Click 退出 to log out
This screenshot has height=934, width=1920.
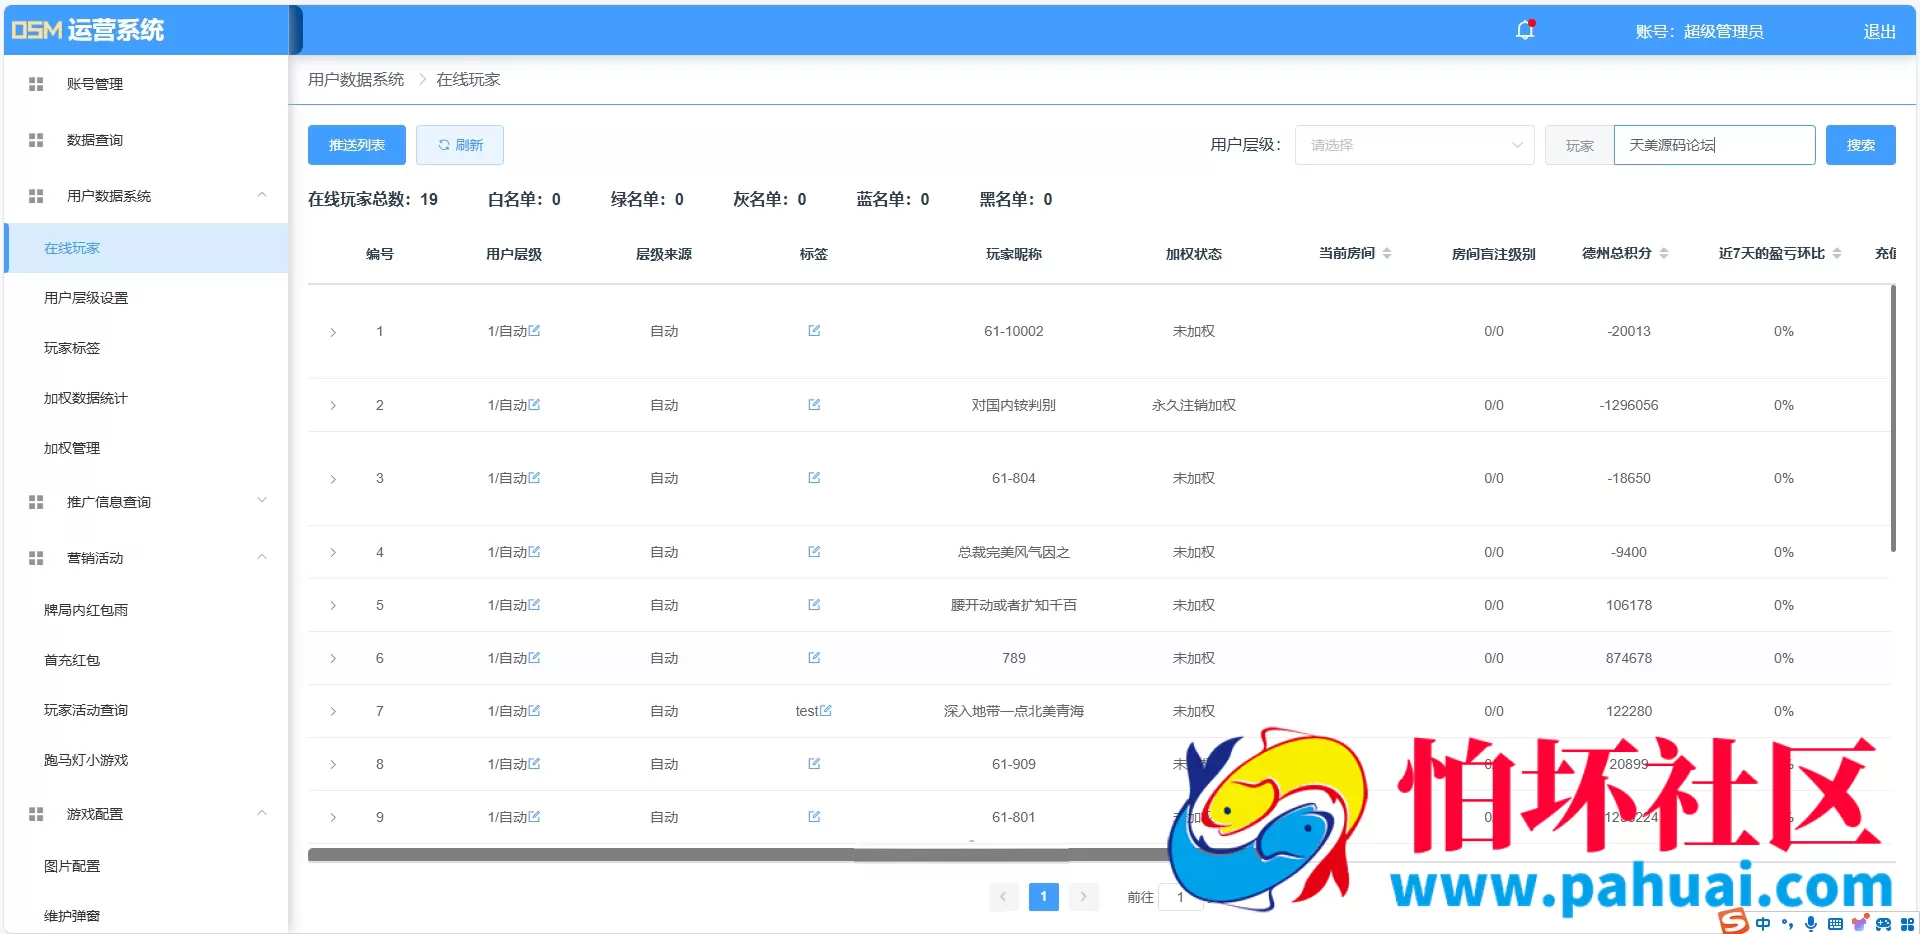1880,32
